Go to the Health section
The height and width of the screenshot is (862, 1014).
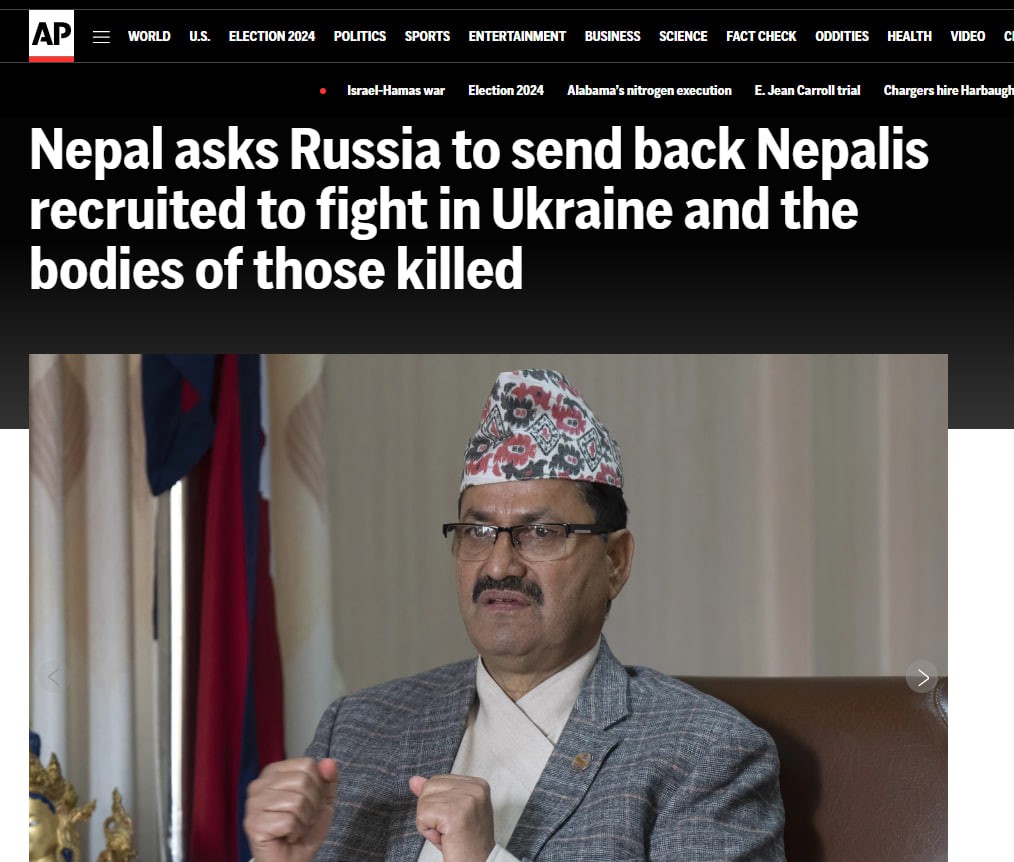(x=909, y=36)
